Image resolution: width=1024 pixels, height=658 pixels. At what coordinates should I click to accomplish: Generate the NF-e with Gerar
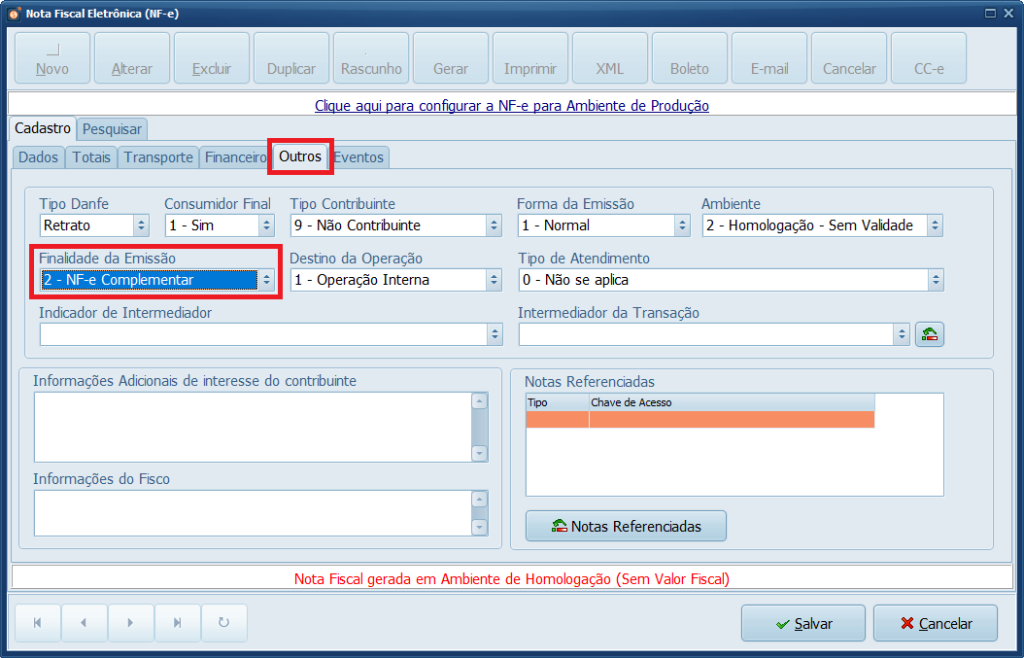click(x=450, y=57)
